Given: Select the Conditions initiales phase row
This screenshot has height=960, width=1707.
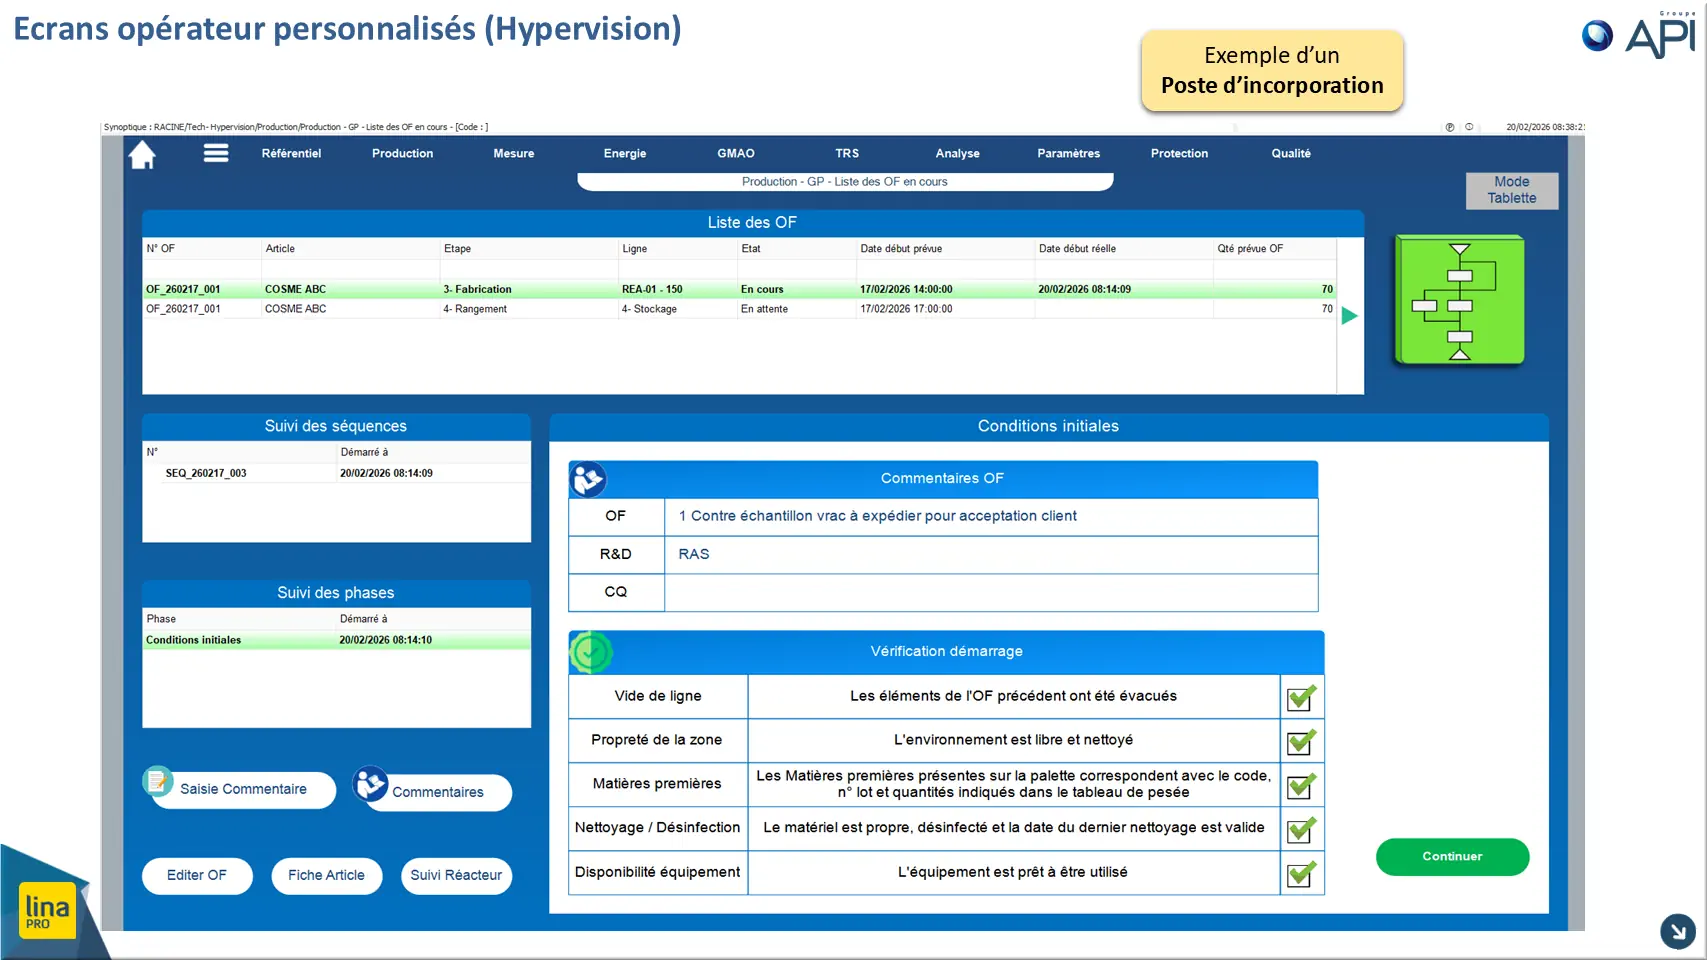Looking at the screenshot, I should click(x=336, y=641).
